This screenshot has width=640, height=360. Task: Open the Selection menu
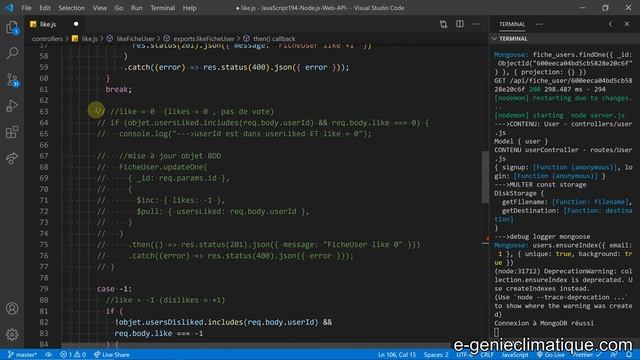[x=71, y=8]
